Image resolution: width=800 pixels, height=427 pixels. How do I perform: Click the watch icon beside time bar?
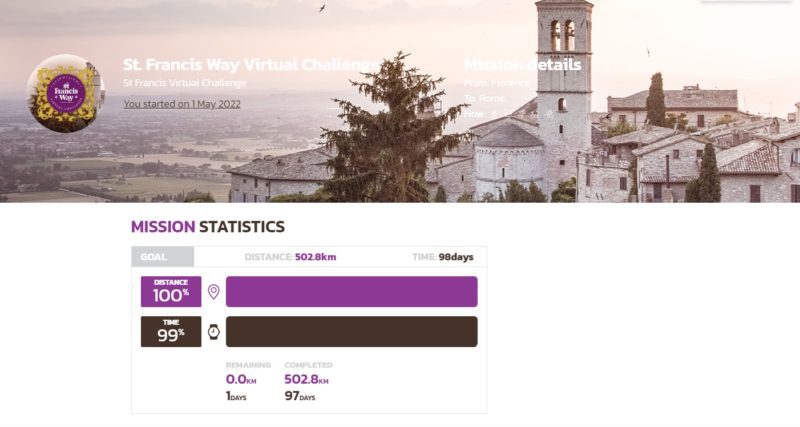(x=214, y=332)
